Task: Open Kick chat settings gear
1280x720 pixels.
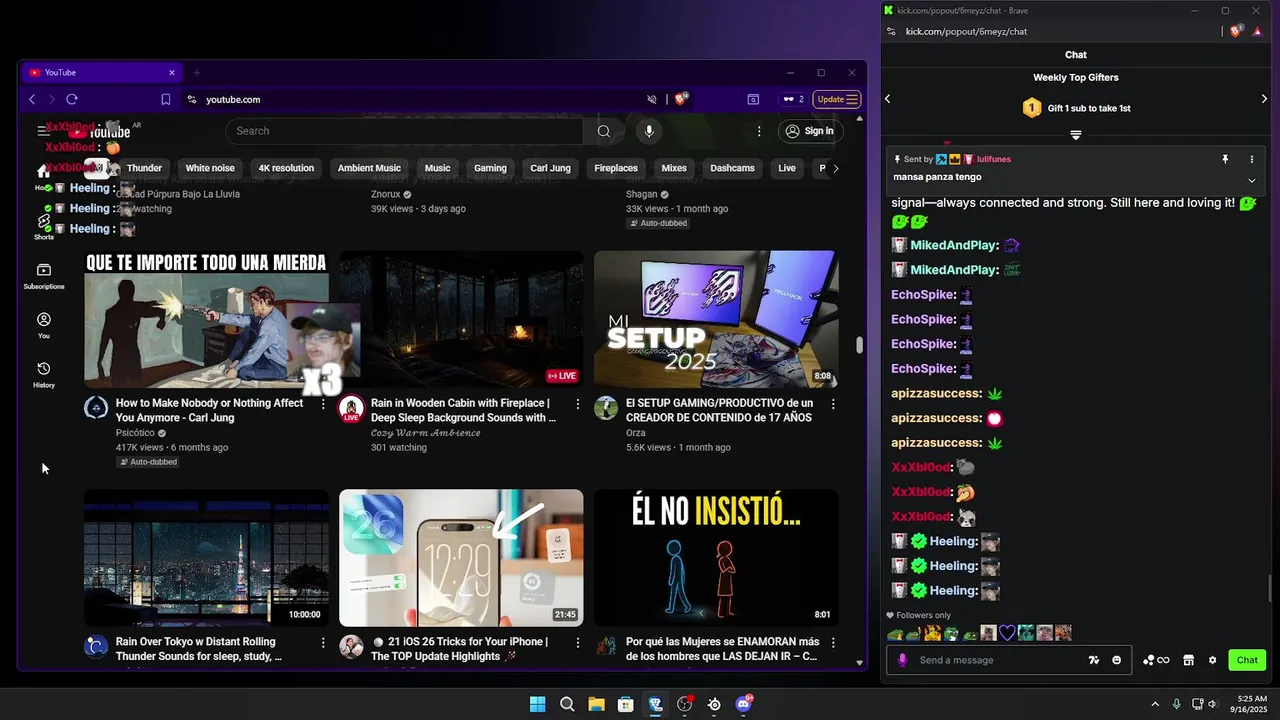Action: click(1213, 660)
